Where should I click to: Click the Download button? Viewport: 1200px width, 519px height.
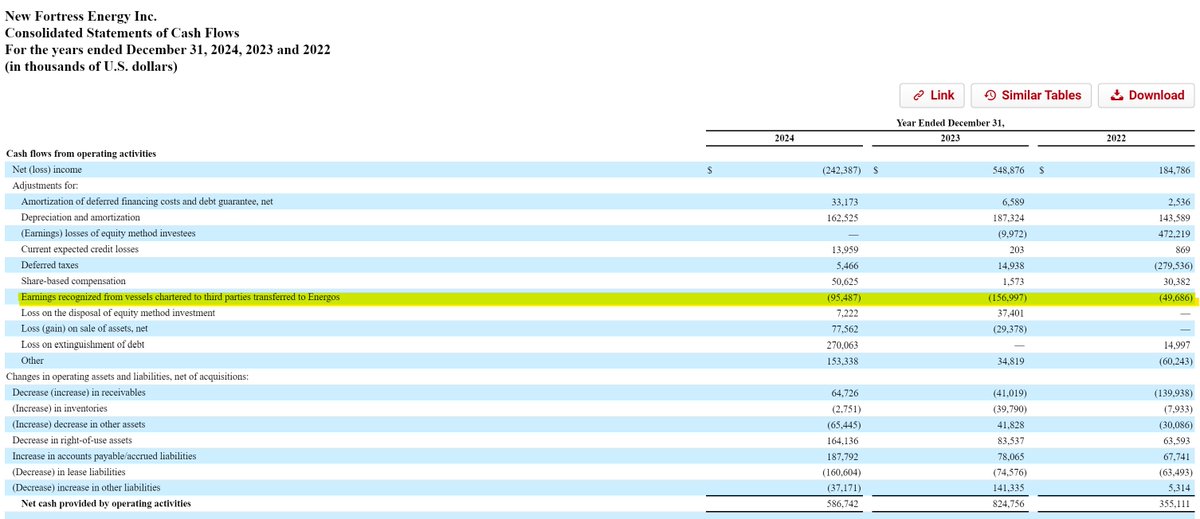click(x=1147, y=95)
